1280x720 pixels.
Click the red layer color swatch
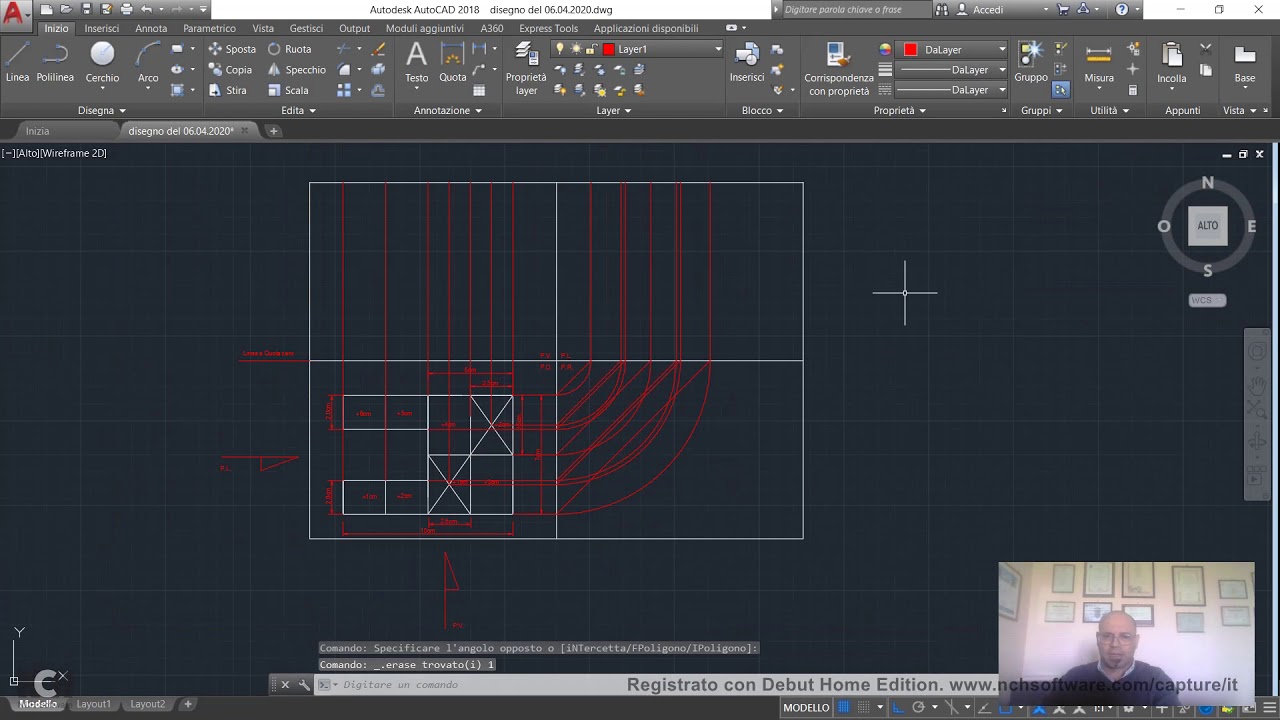(608, 49)
